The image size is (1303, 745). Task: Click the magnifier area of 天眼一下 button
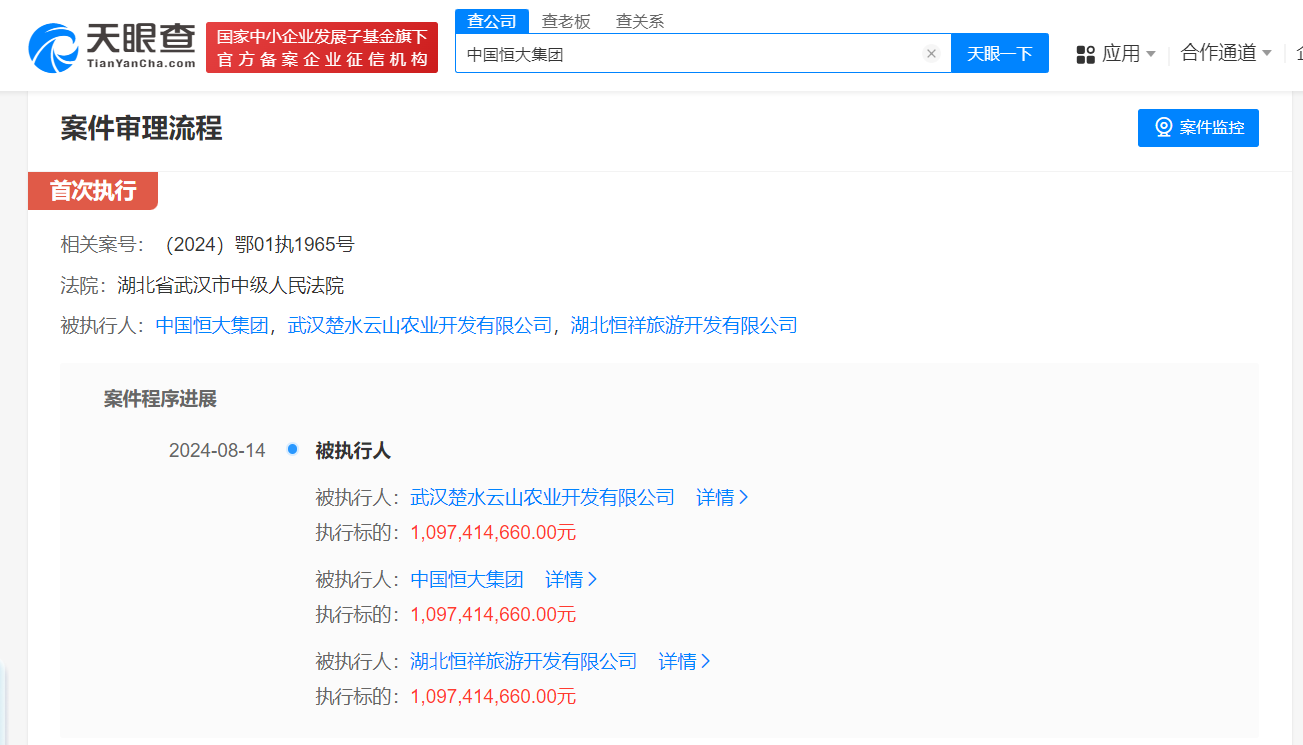click(1000, 53)
